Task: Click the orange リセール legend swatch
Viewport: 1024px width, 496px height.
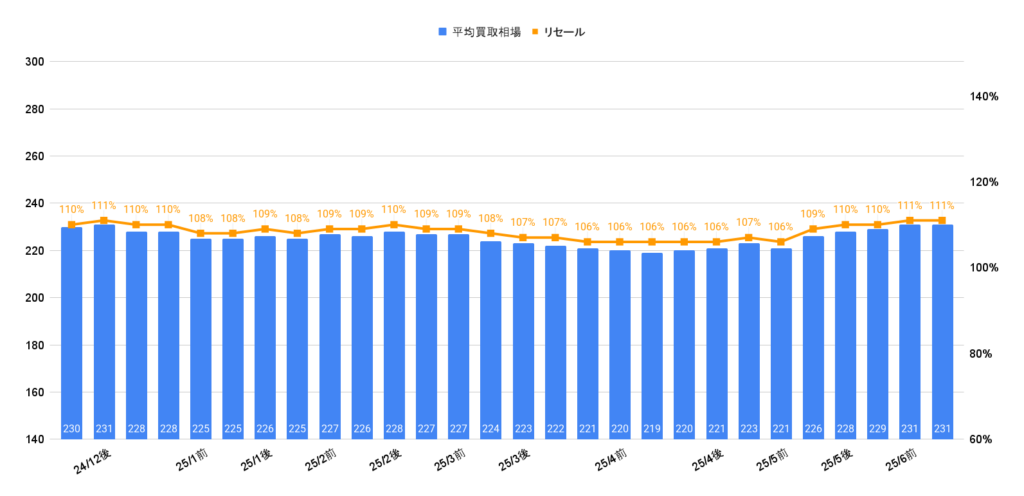Action: pos(534,31)
